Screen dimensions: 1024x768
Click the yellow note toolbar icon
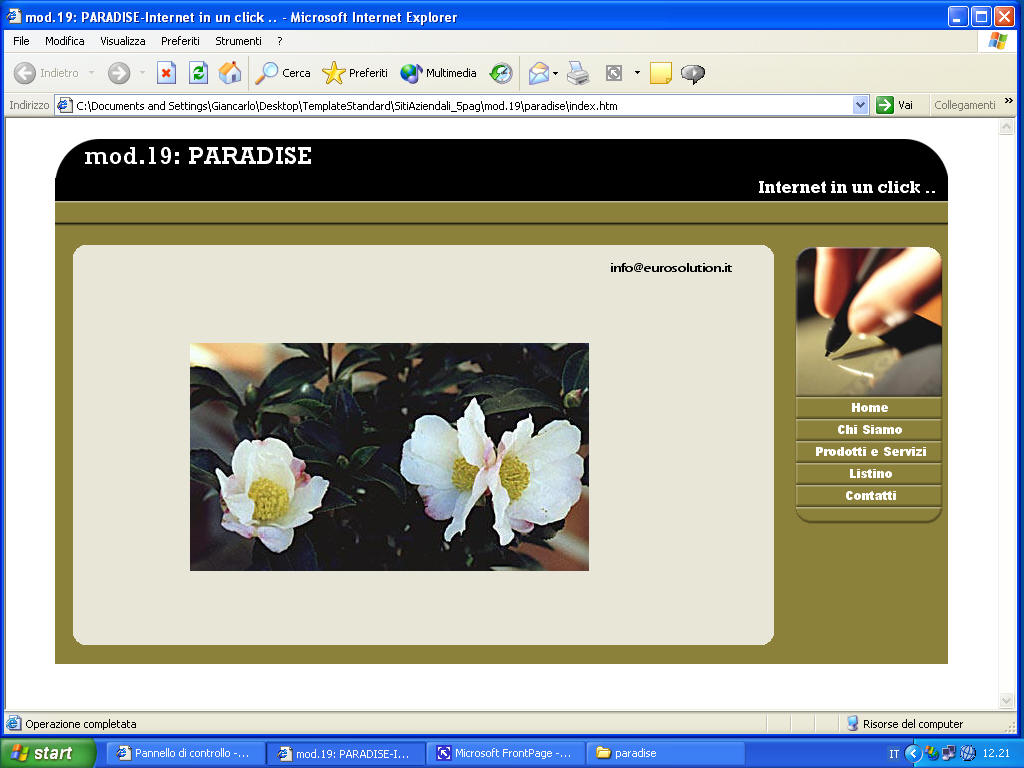(x=661, y=73)
